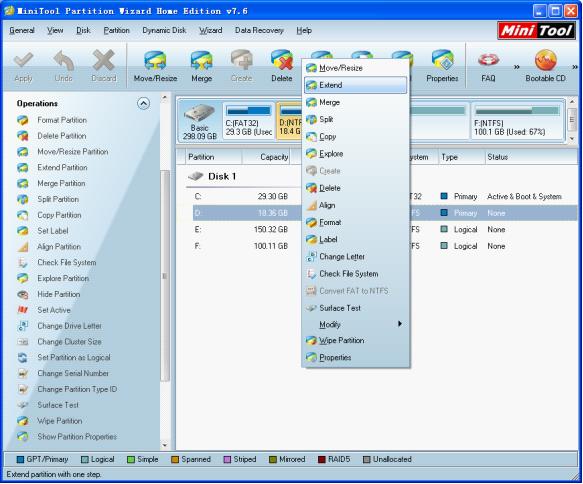The height and width of the screenshot is (484, 583).
Task: Open the Dynamic Disk menu
Action: click(164, 30)
